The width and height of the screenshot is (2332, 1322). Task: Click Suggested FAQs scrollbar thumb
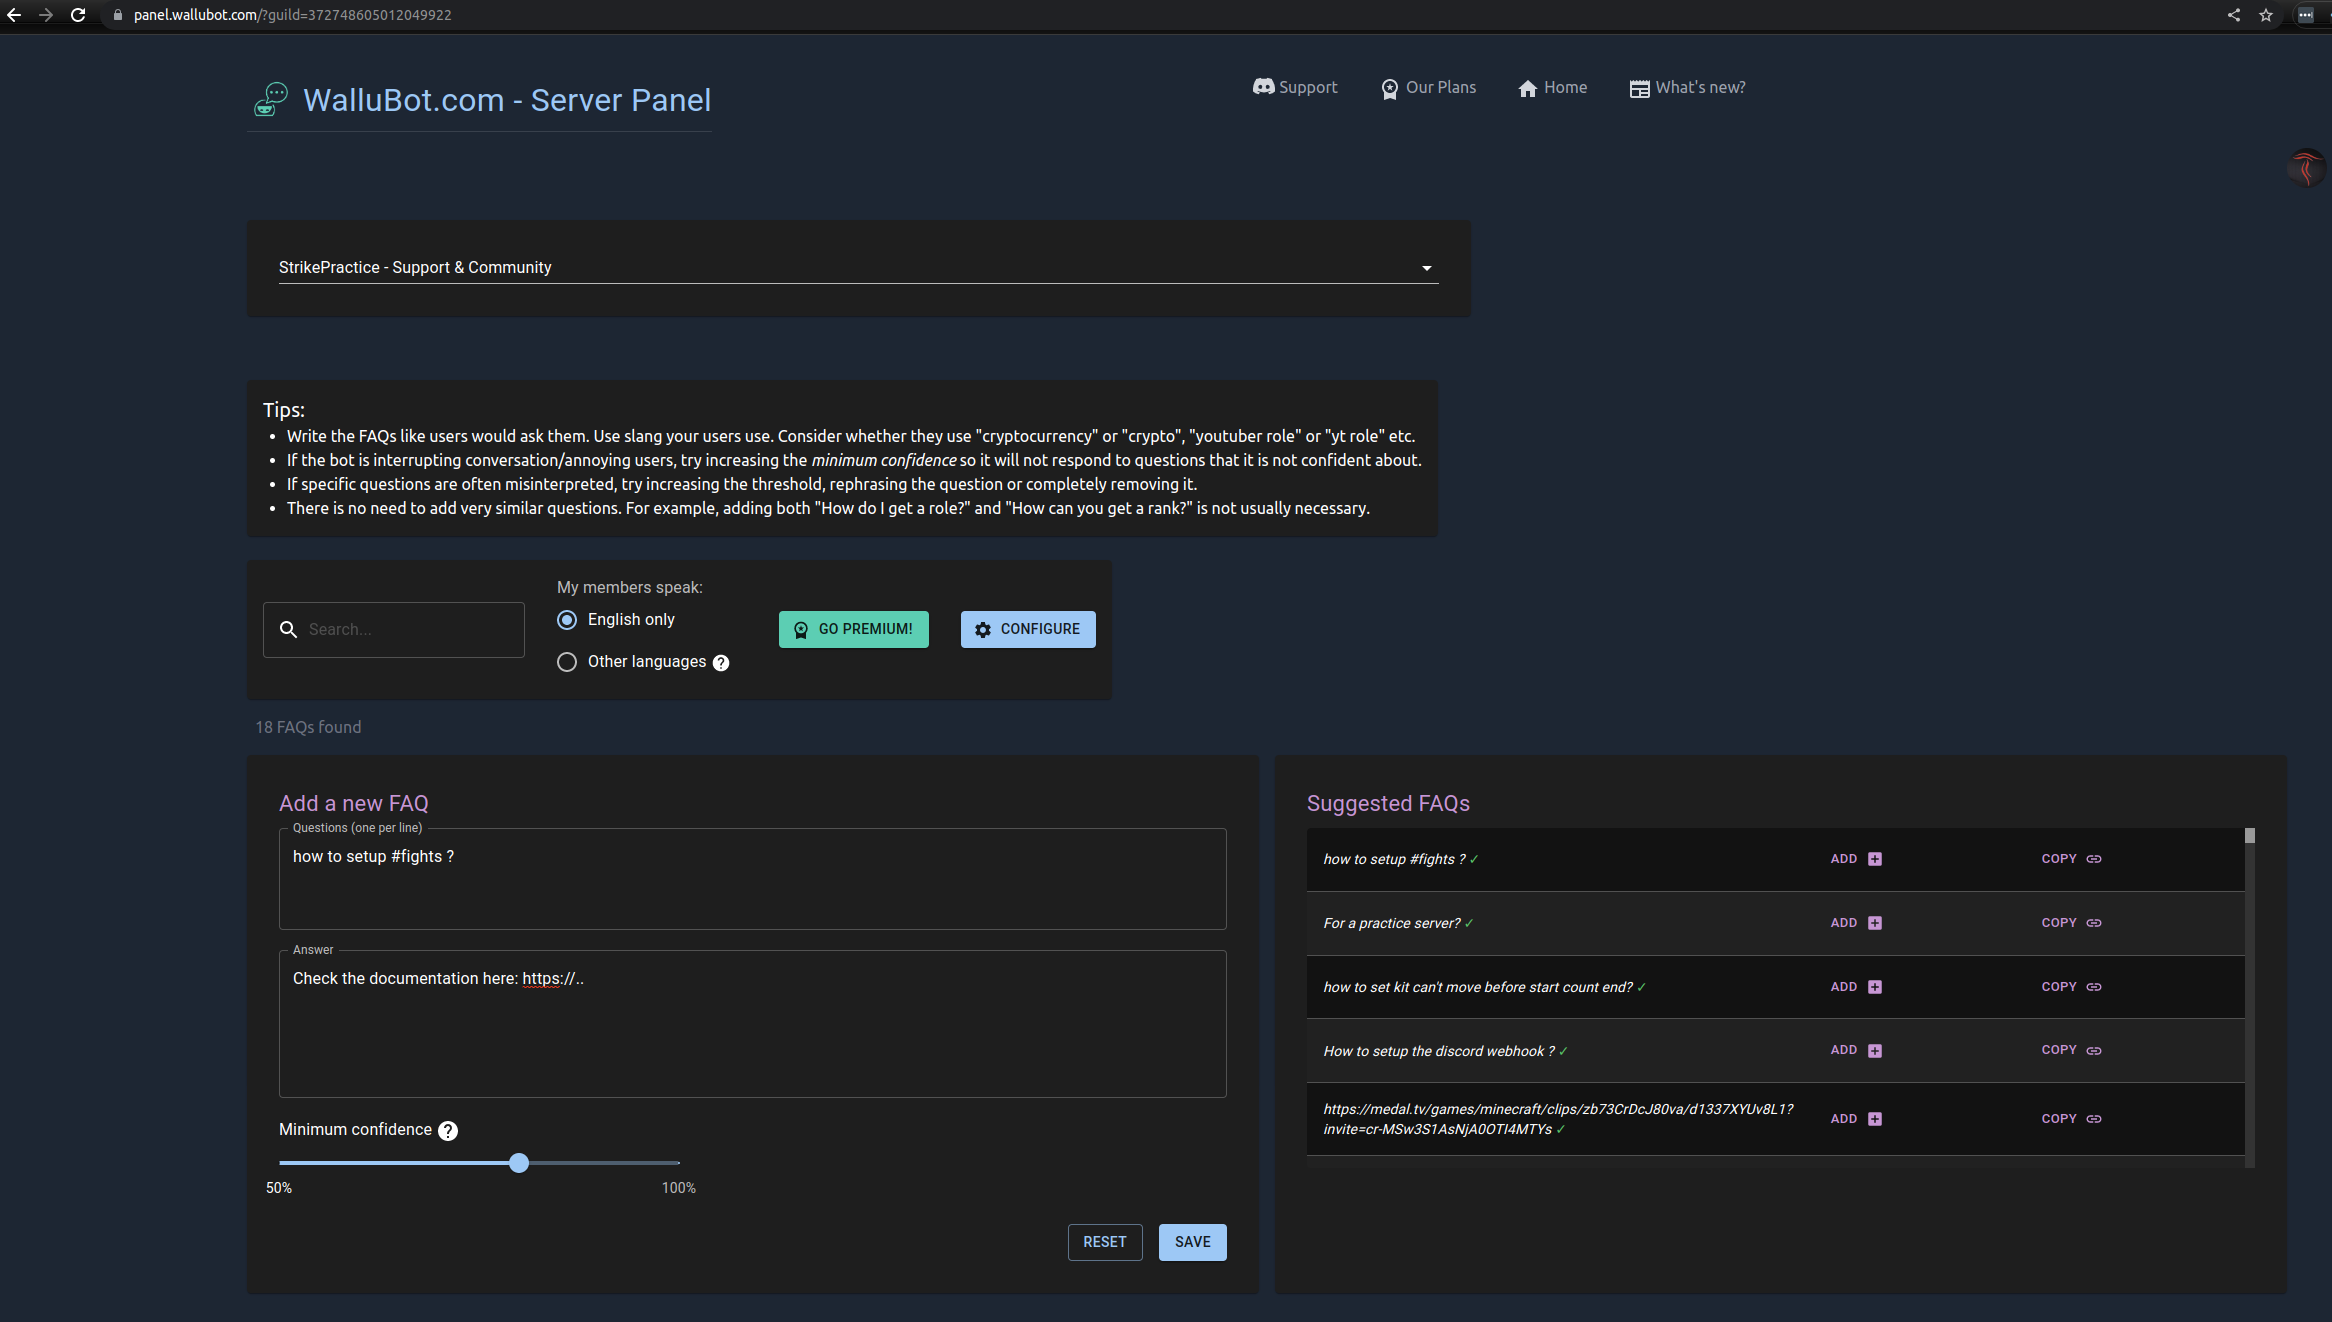(x=2250, y=836)
